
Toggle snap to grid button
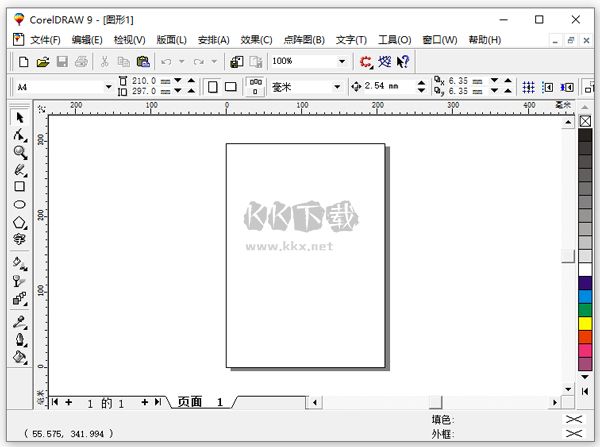(x=528, y=87)
